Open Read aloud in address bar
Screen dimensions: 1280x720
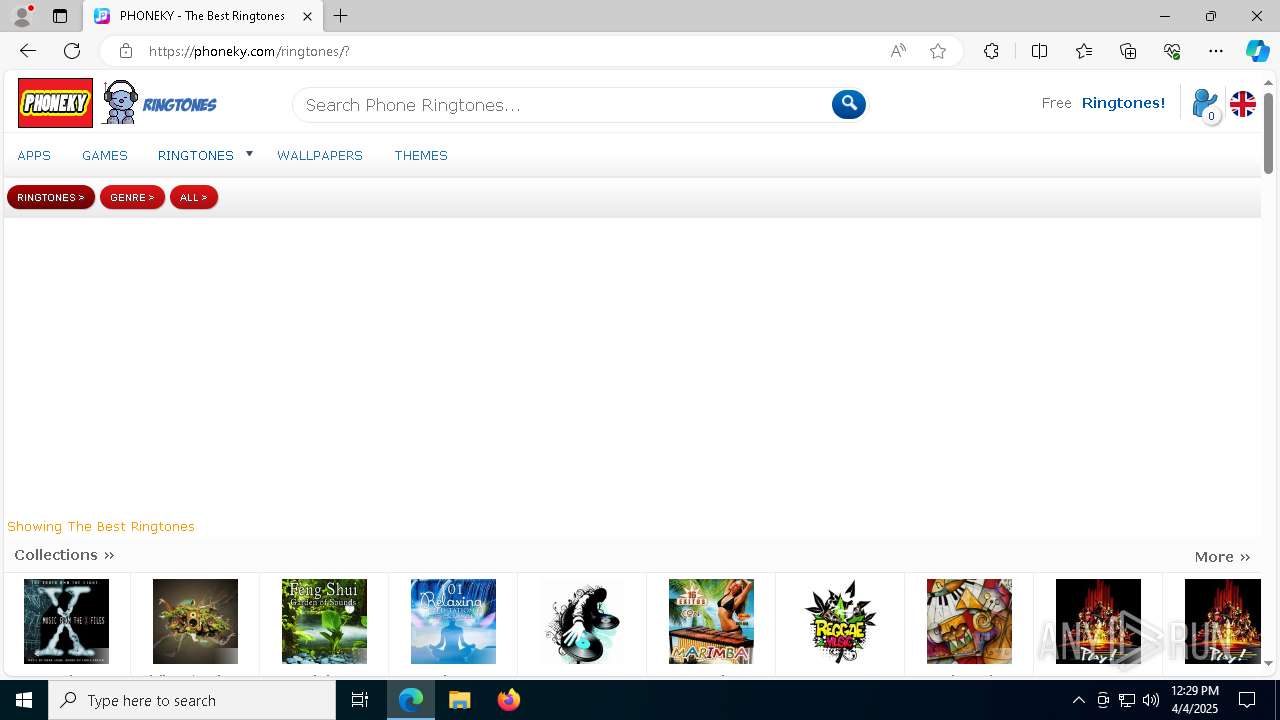[898, 51]
